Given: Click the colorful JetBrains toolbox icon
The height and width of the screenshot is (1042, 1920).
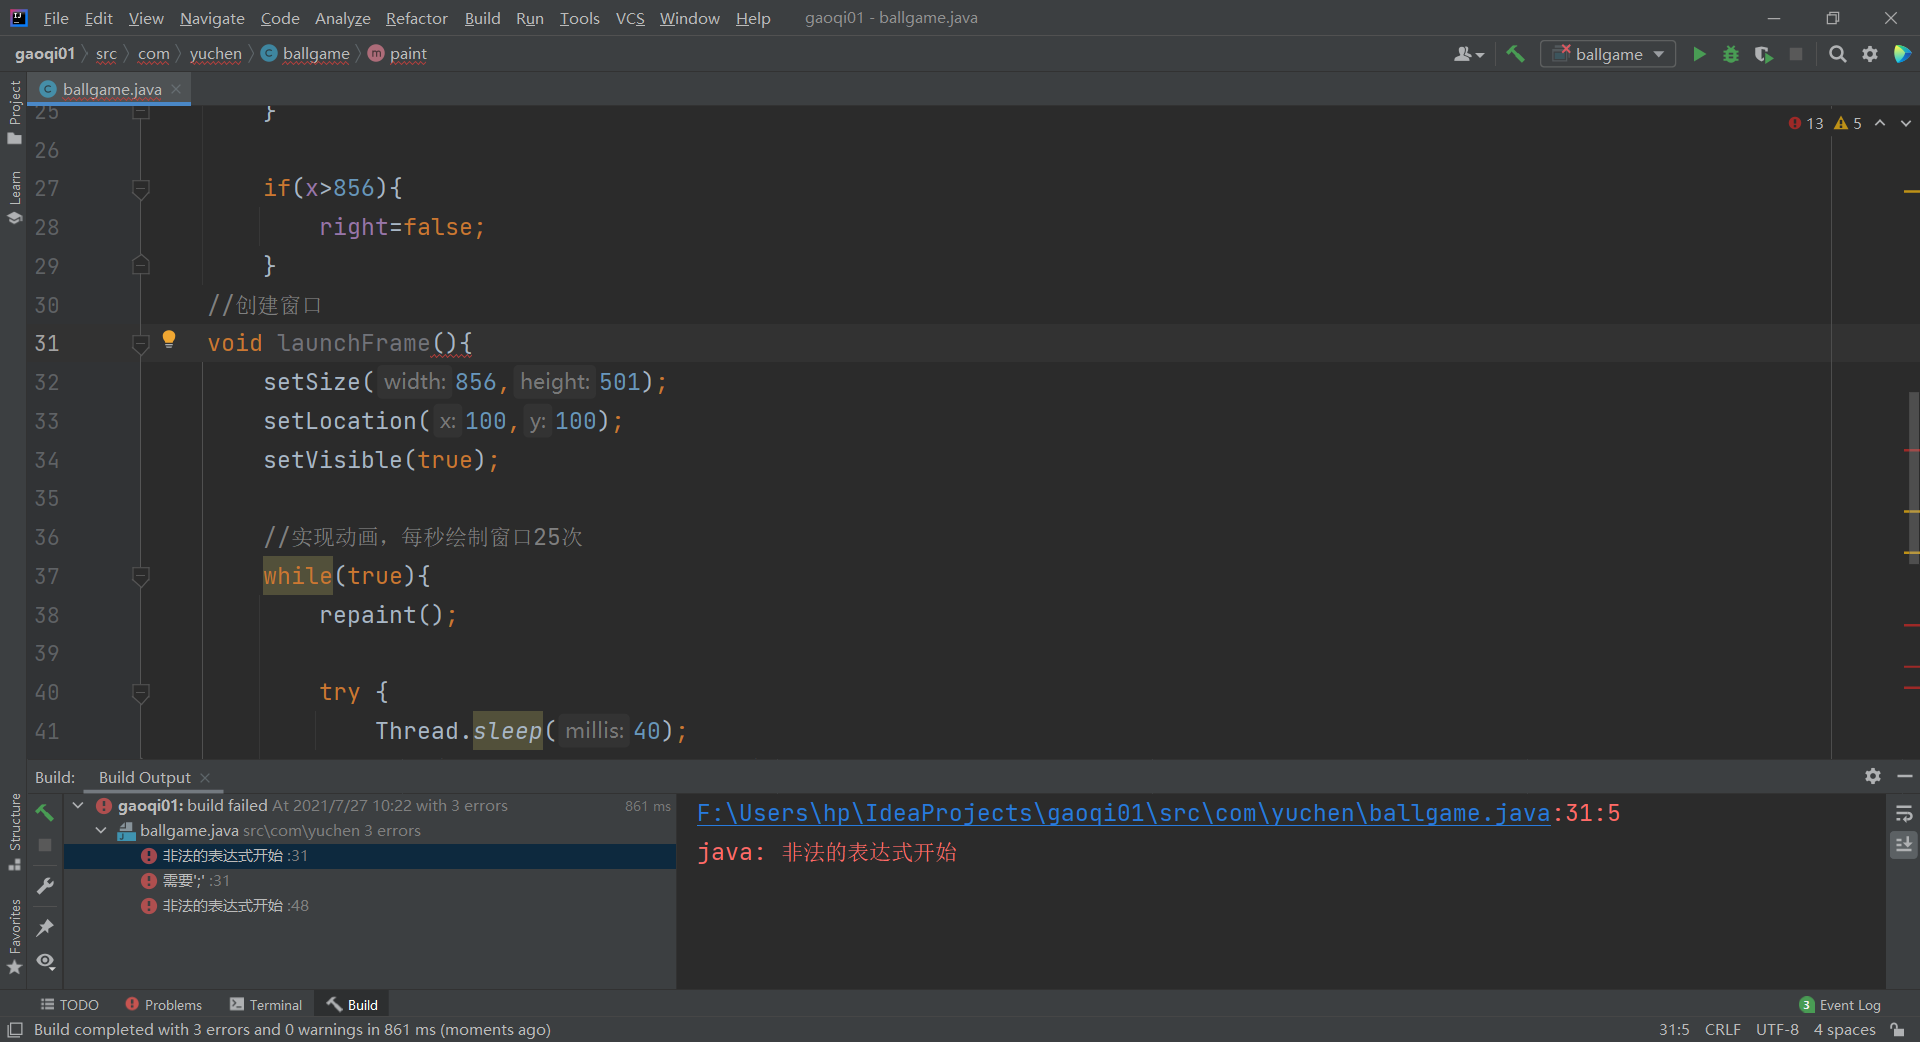Looking at the screenshot, I should [1902, 54].
